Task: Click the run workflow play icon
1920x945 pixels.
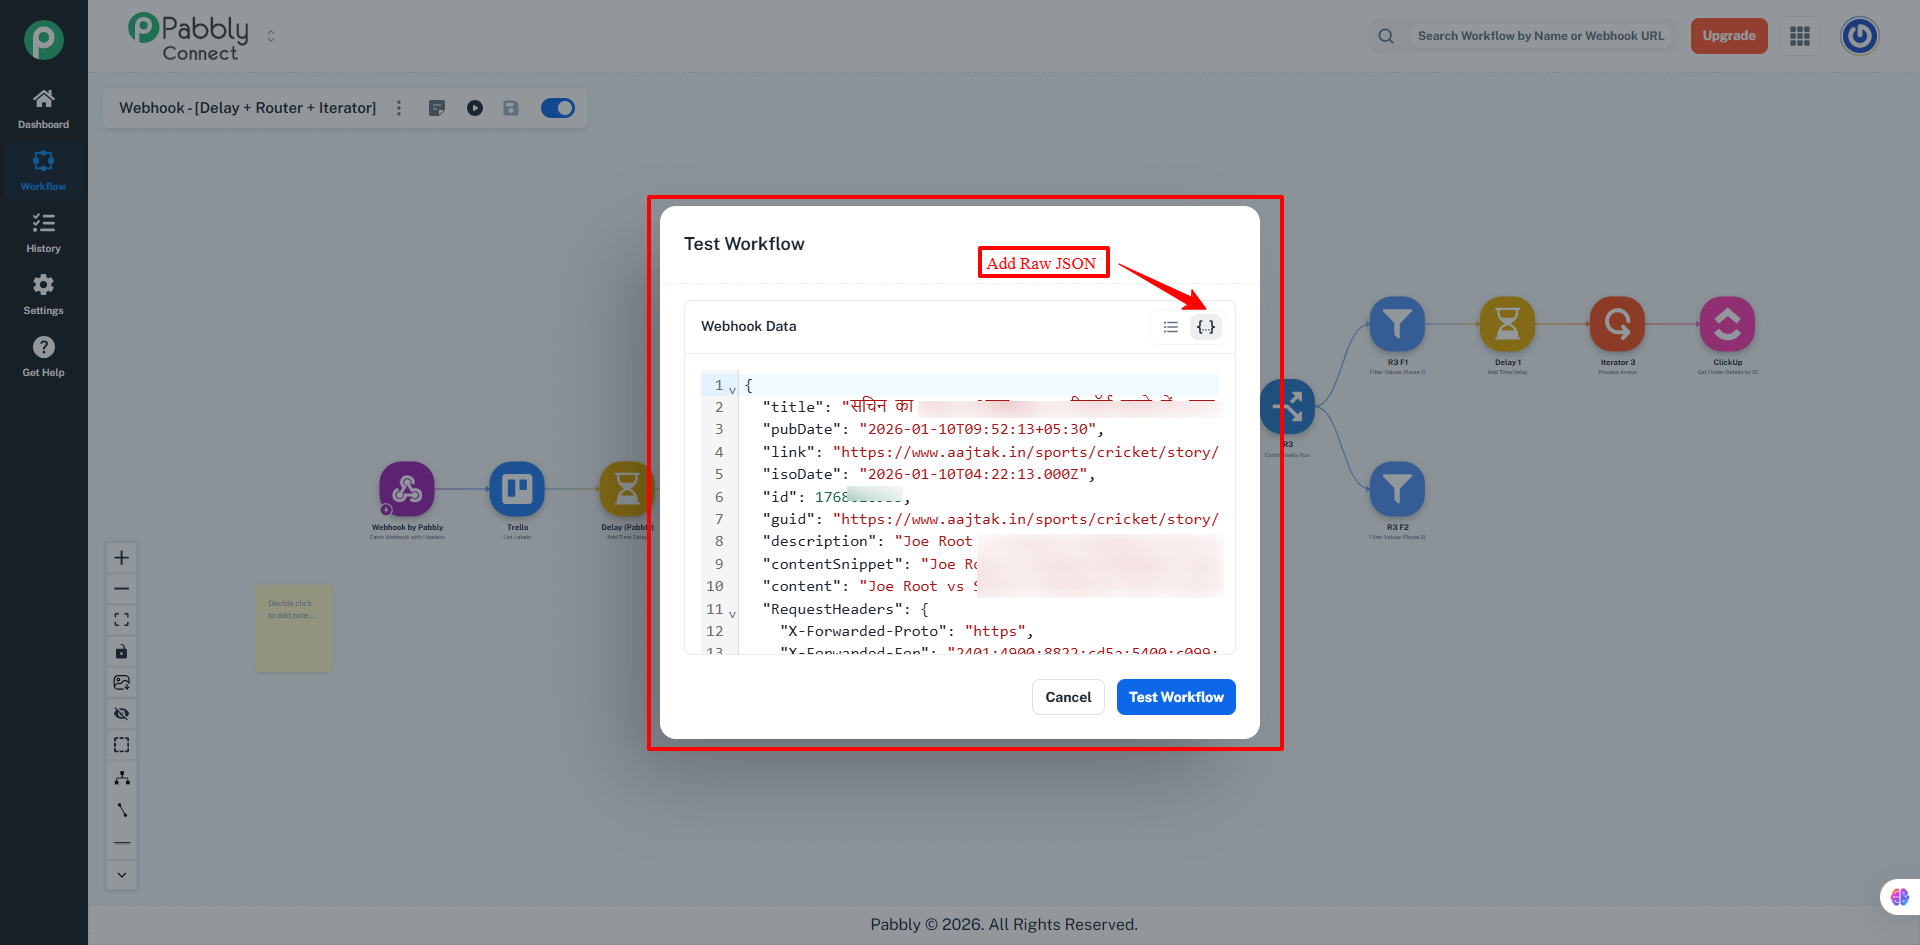Action: tap(475, 108)
